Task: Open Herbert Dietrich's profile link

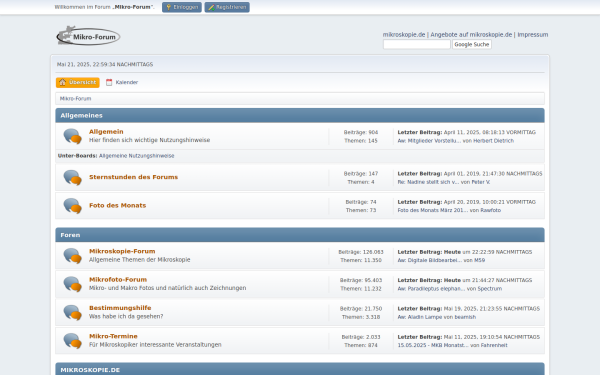Action: pyautogui.click(x=494, y=141)
